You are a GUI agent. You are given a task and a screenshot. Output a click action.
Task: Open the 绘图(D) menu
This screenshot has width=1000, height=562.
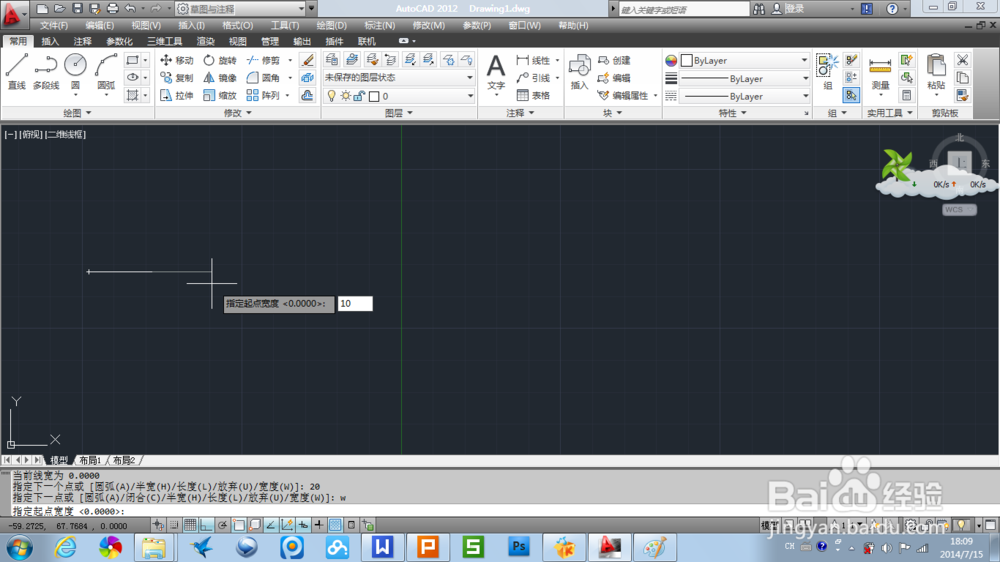pyautogui.click(x=332, y=26)
